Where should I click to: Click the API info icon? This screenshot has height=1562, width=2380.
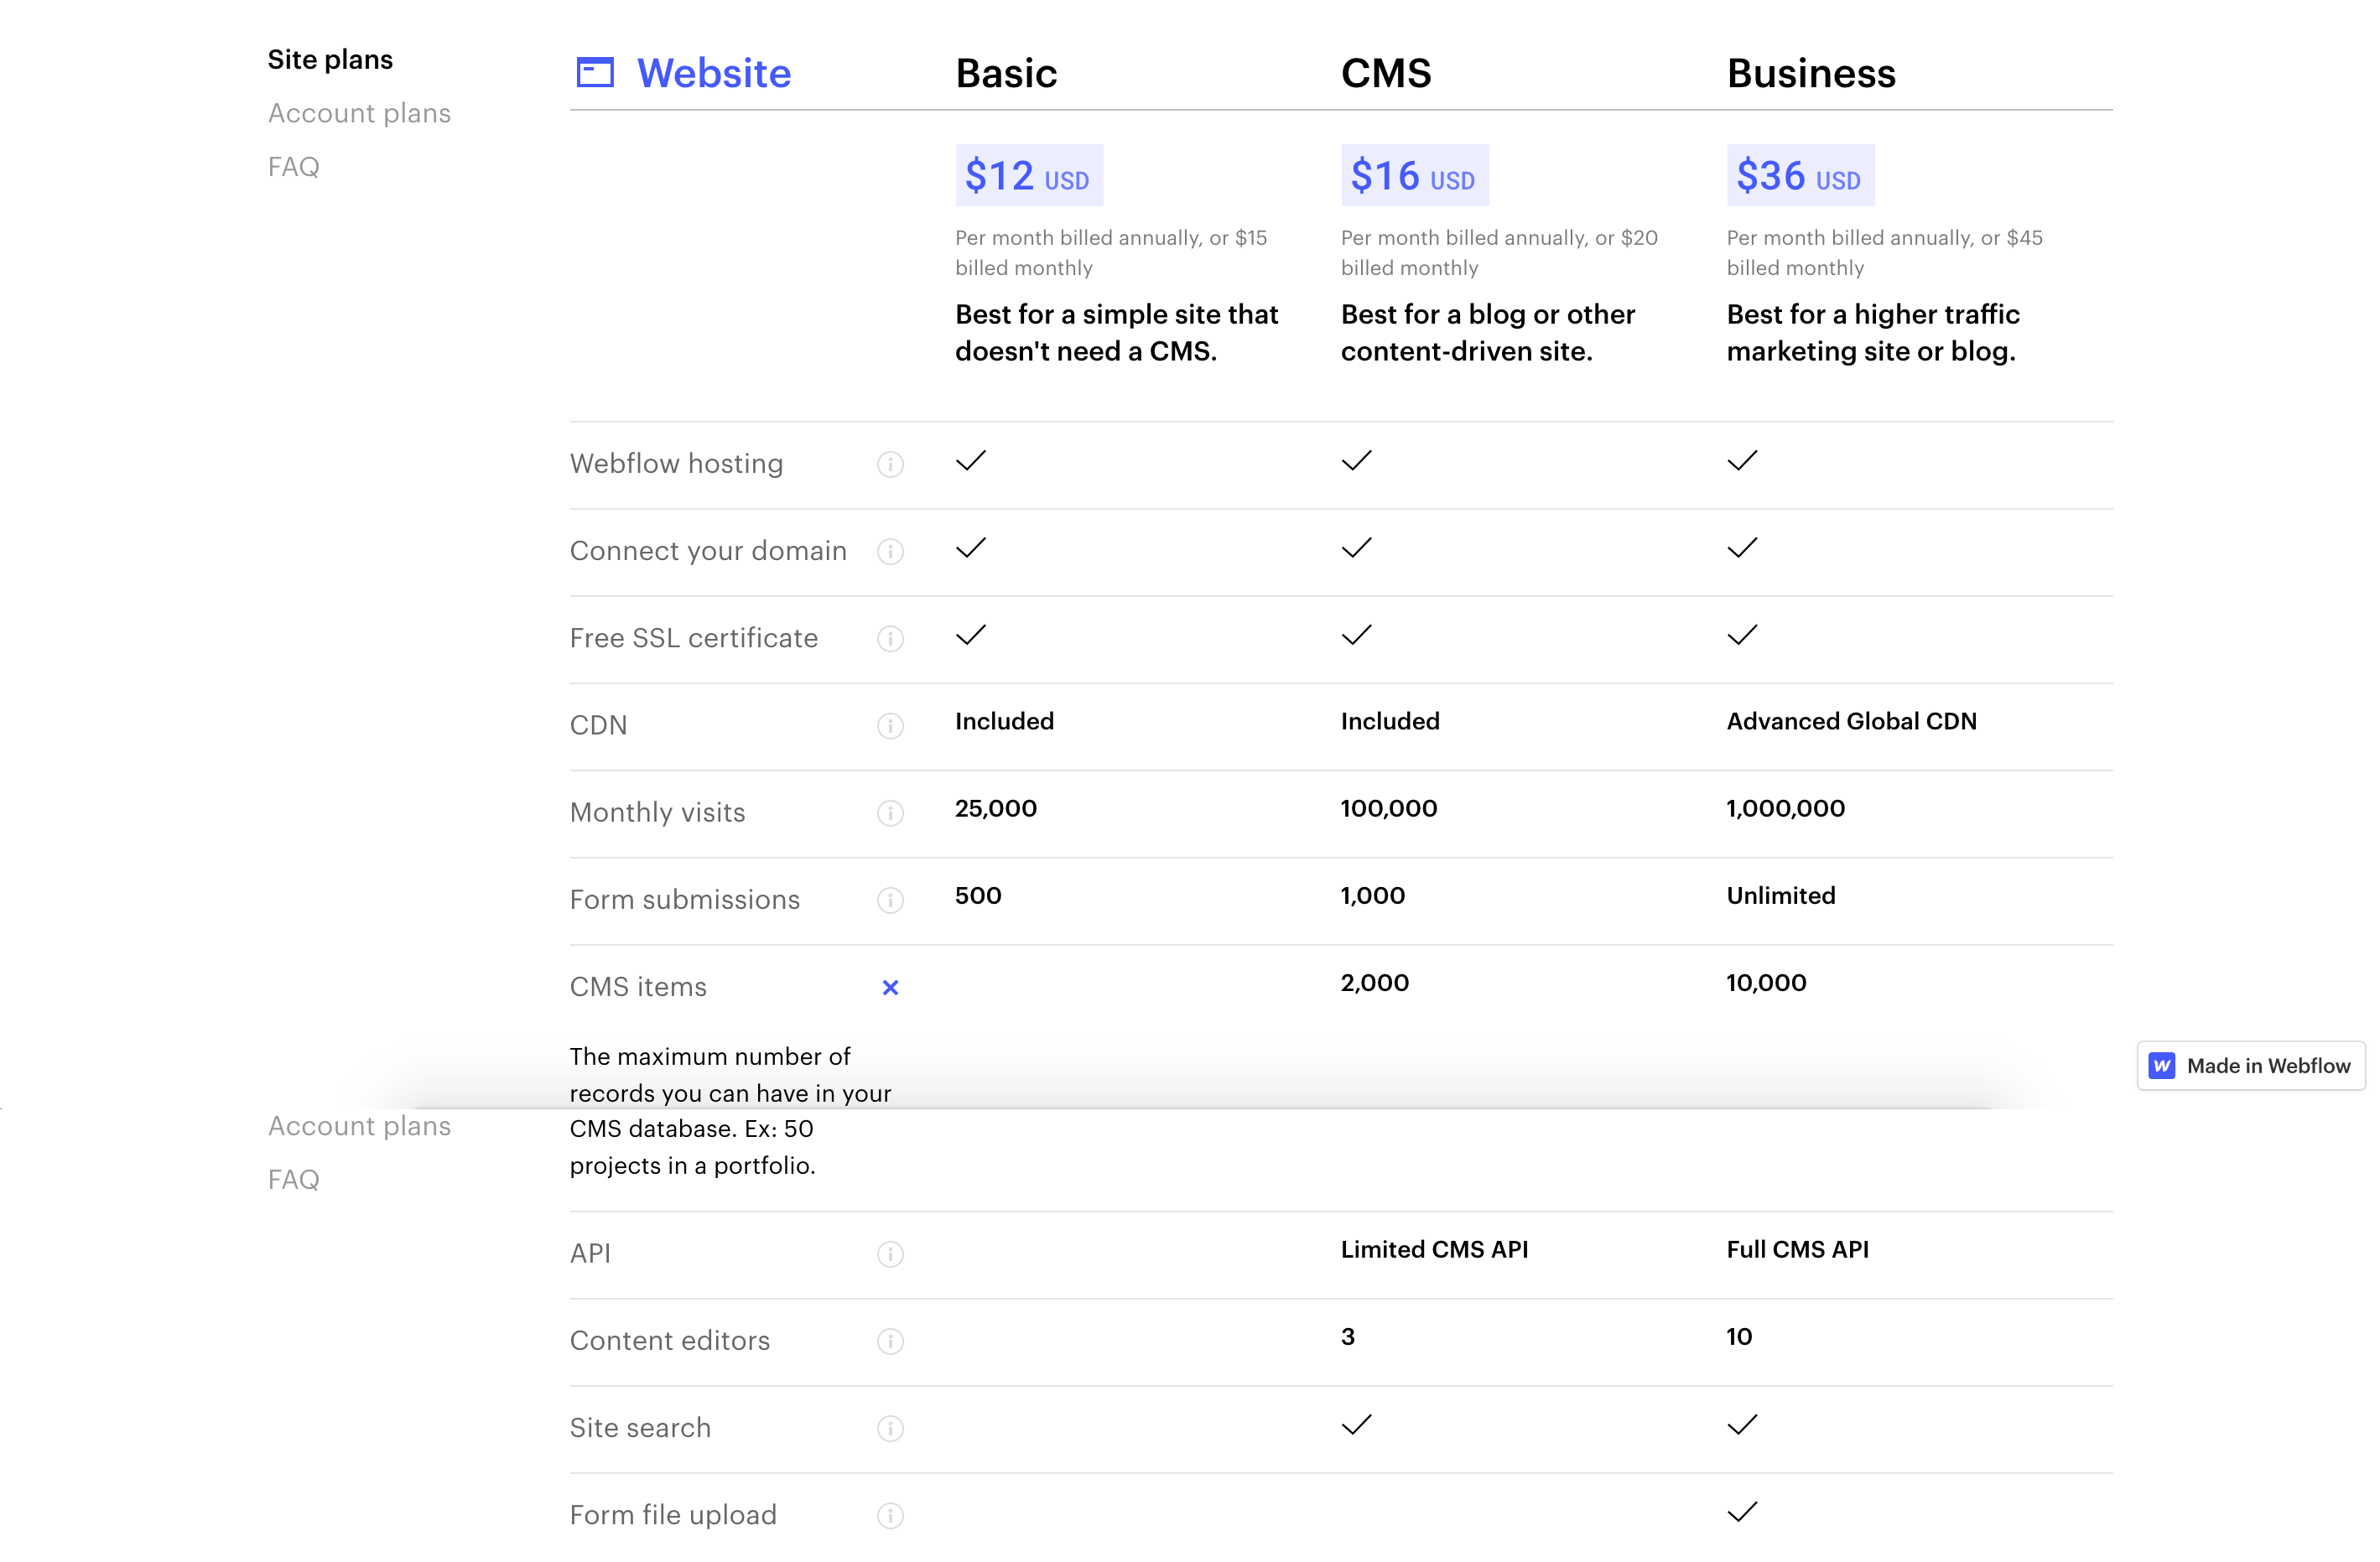890,1254
